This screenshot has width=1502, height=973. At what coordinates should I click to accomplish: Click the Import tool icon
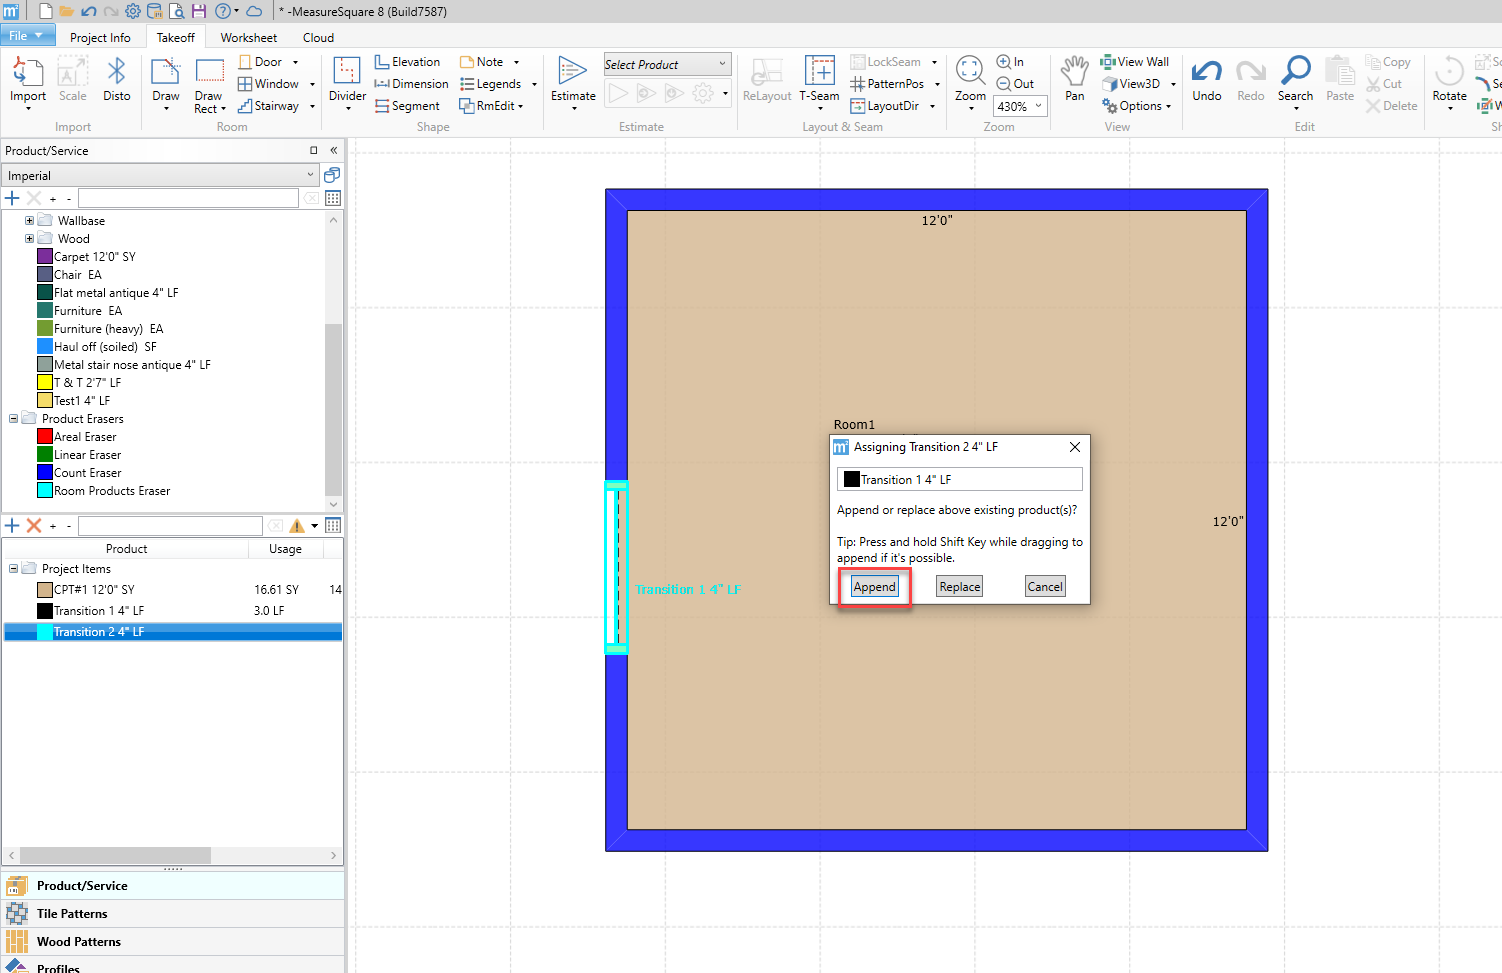[27, 73]
